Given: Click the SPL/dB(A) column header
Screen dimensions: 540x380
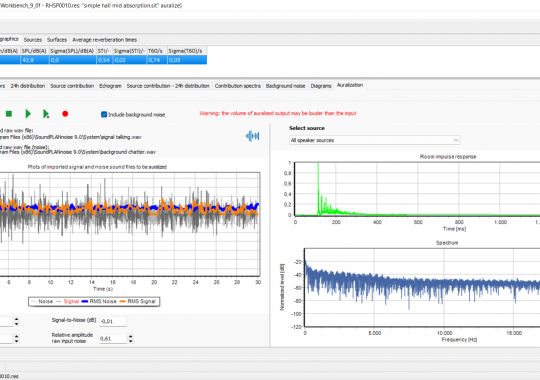Looking at the screenshot, I should click(34, 51).
